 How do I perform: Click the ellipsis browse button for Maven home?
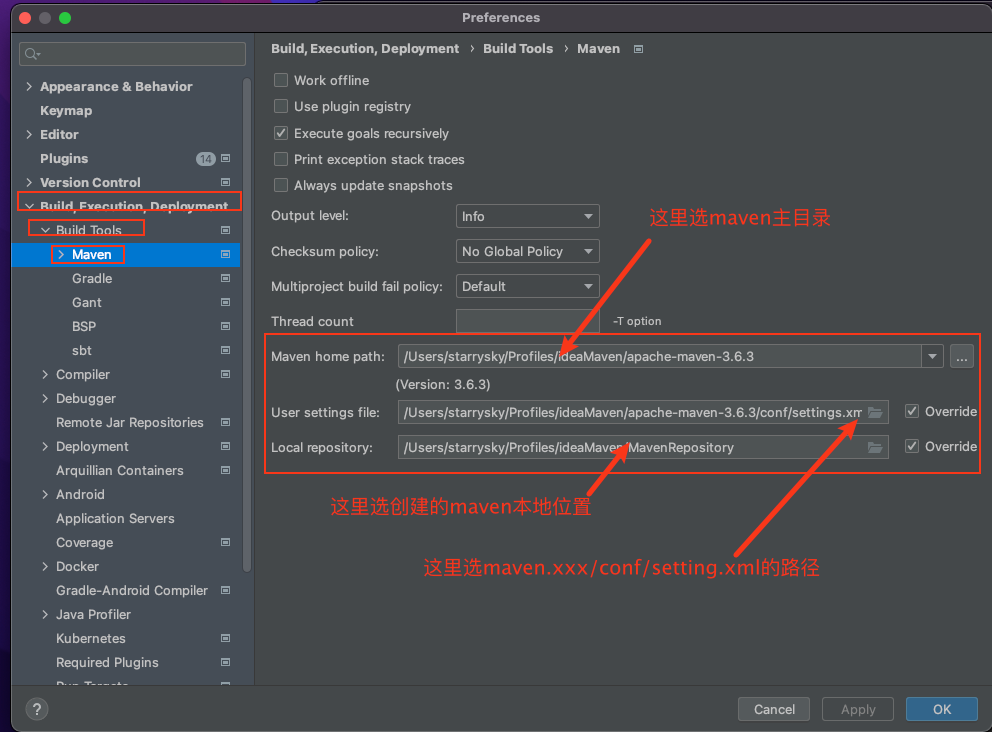[962, 356]
